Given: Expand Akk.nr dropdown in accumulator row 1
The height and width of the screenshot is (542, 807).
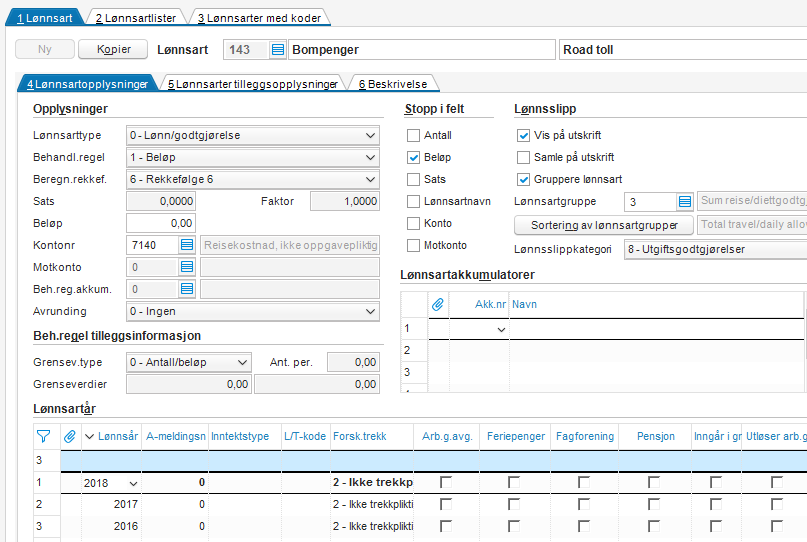Looking at the screenshot, I should coord(501,329).
